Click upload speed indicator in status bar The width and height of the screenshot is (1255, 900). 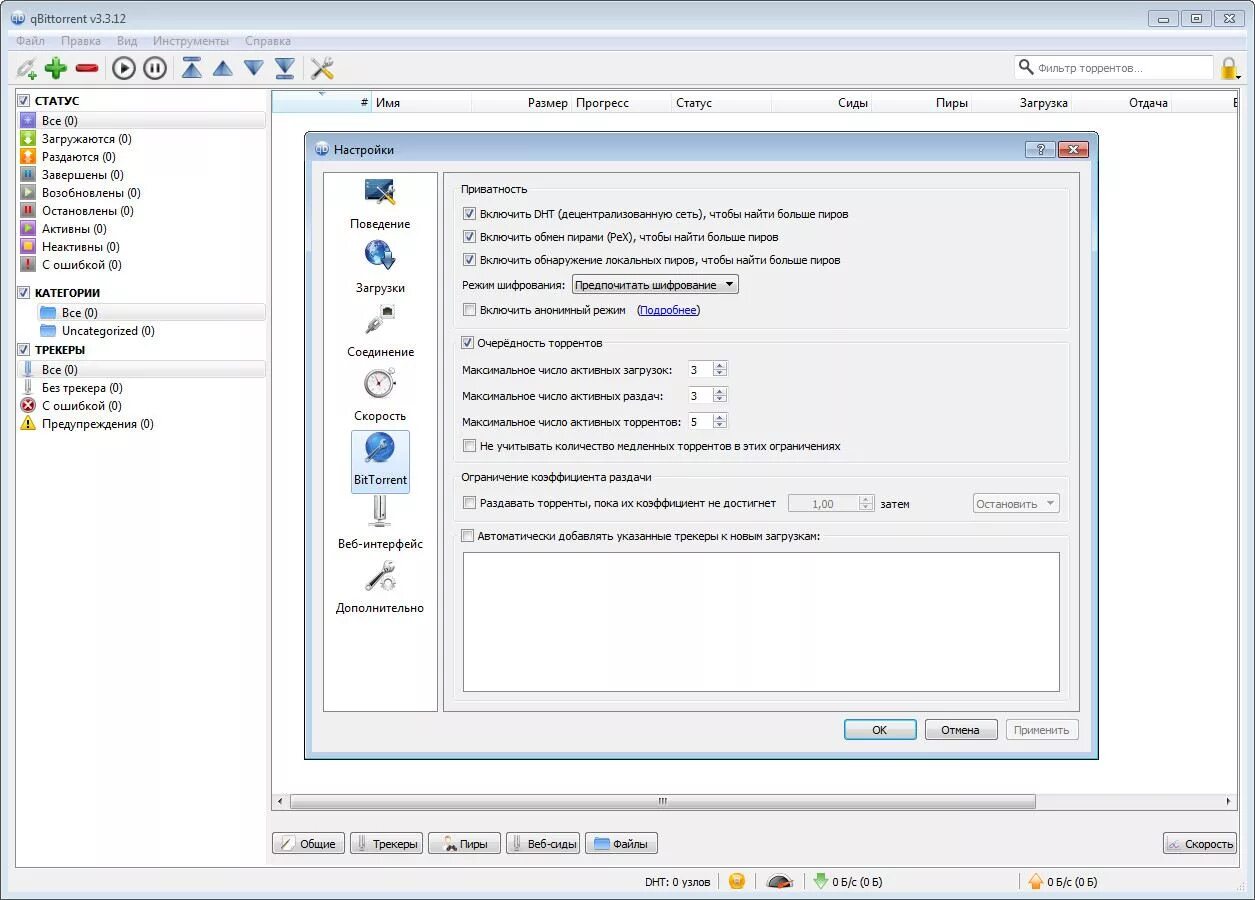pyautogui.click(x=1062, y=881)
